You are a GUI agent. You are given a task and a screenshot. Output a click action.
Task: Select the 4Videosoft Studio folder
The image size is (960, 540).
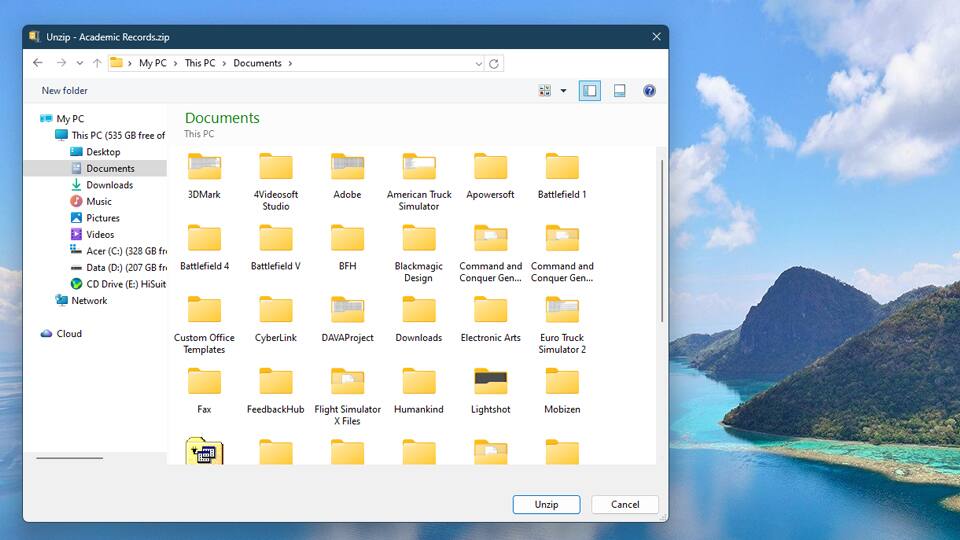tap(276, 182)
